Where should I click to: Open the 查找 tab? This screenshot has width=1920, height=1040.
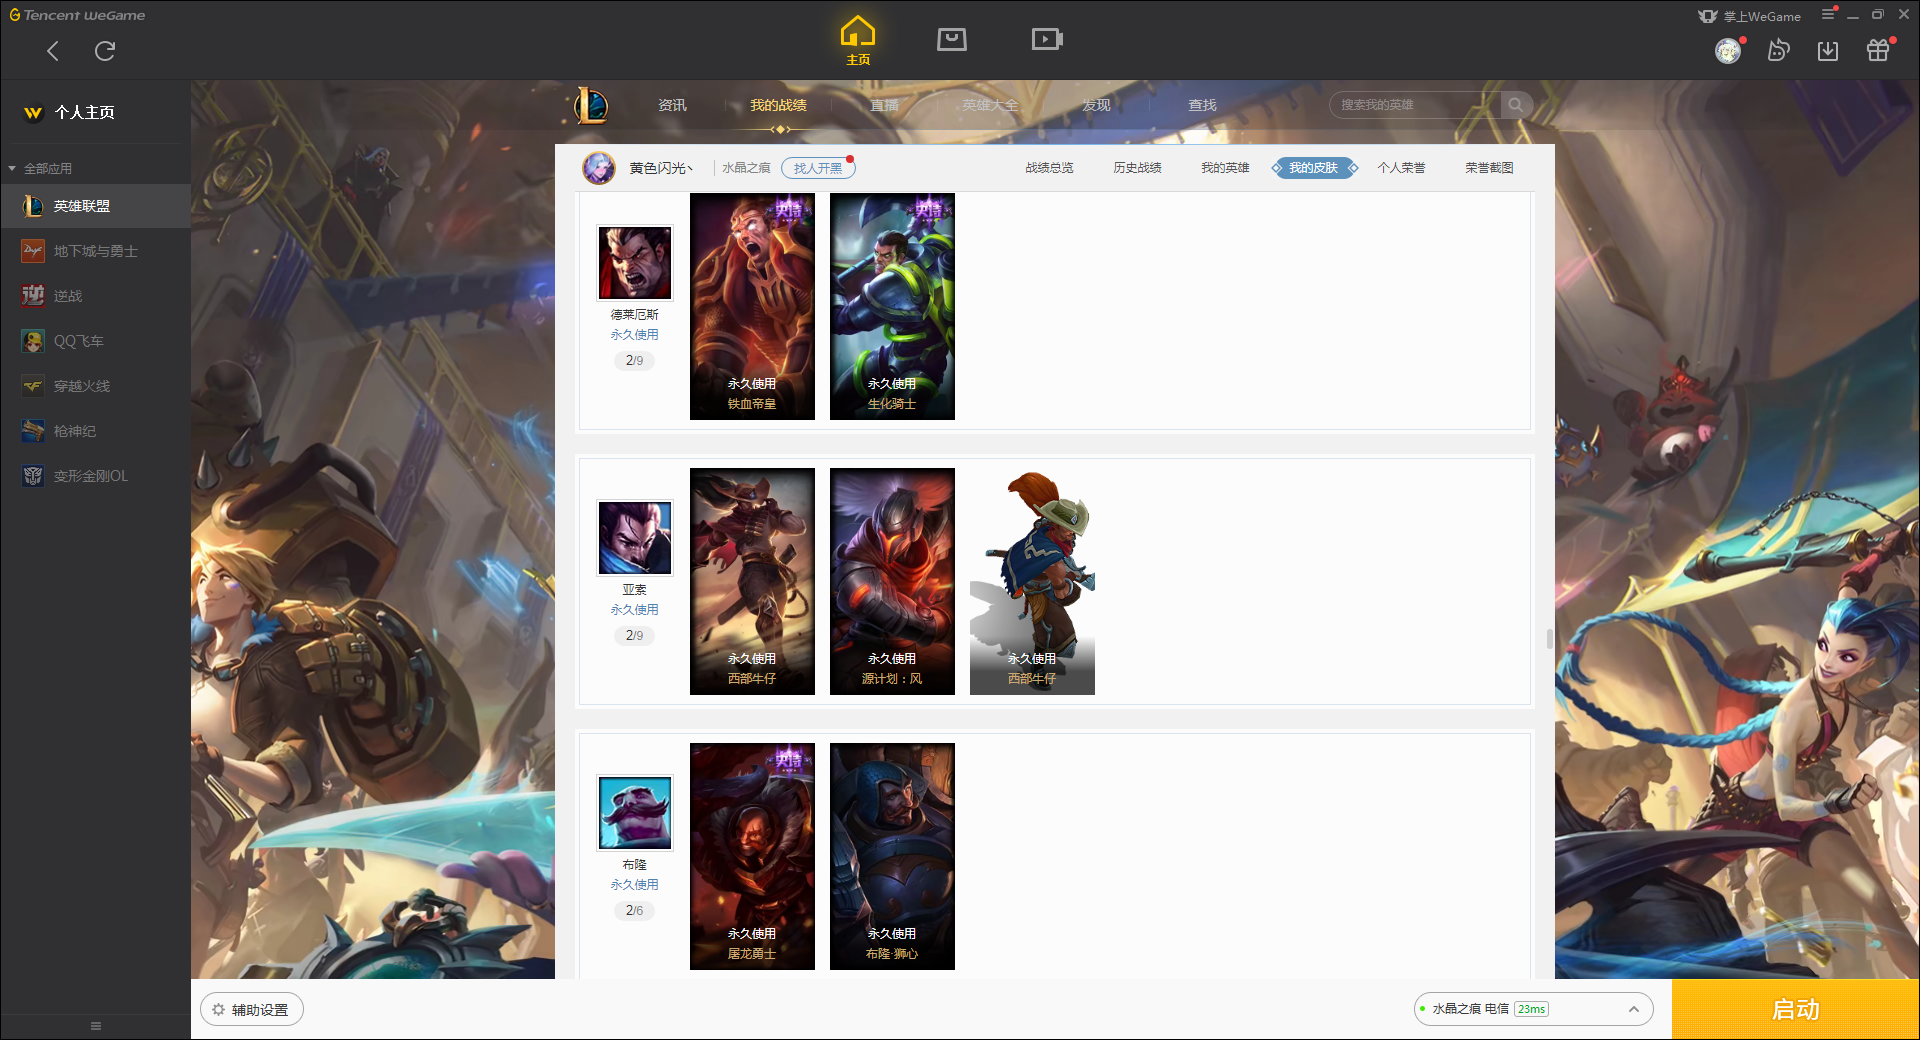pyautogui.click(x=1202, y=105)
